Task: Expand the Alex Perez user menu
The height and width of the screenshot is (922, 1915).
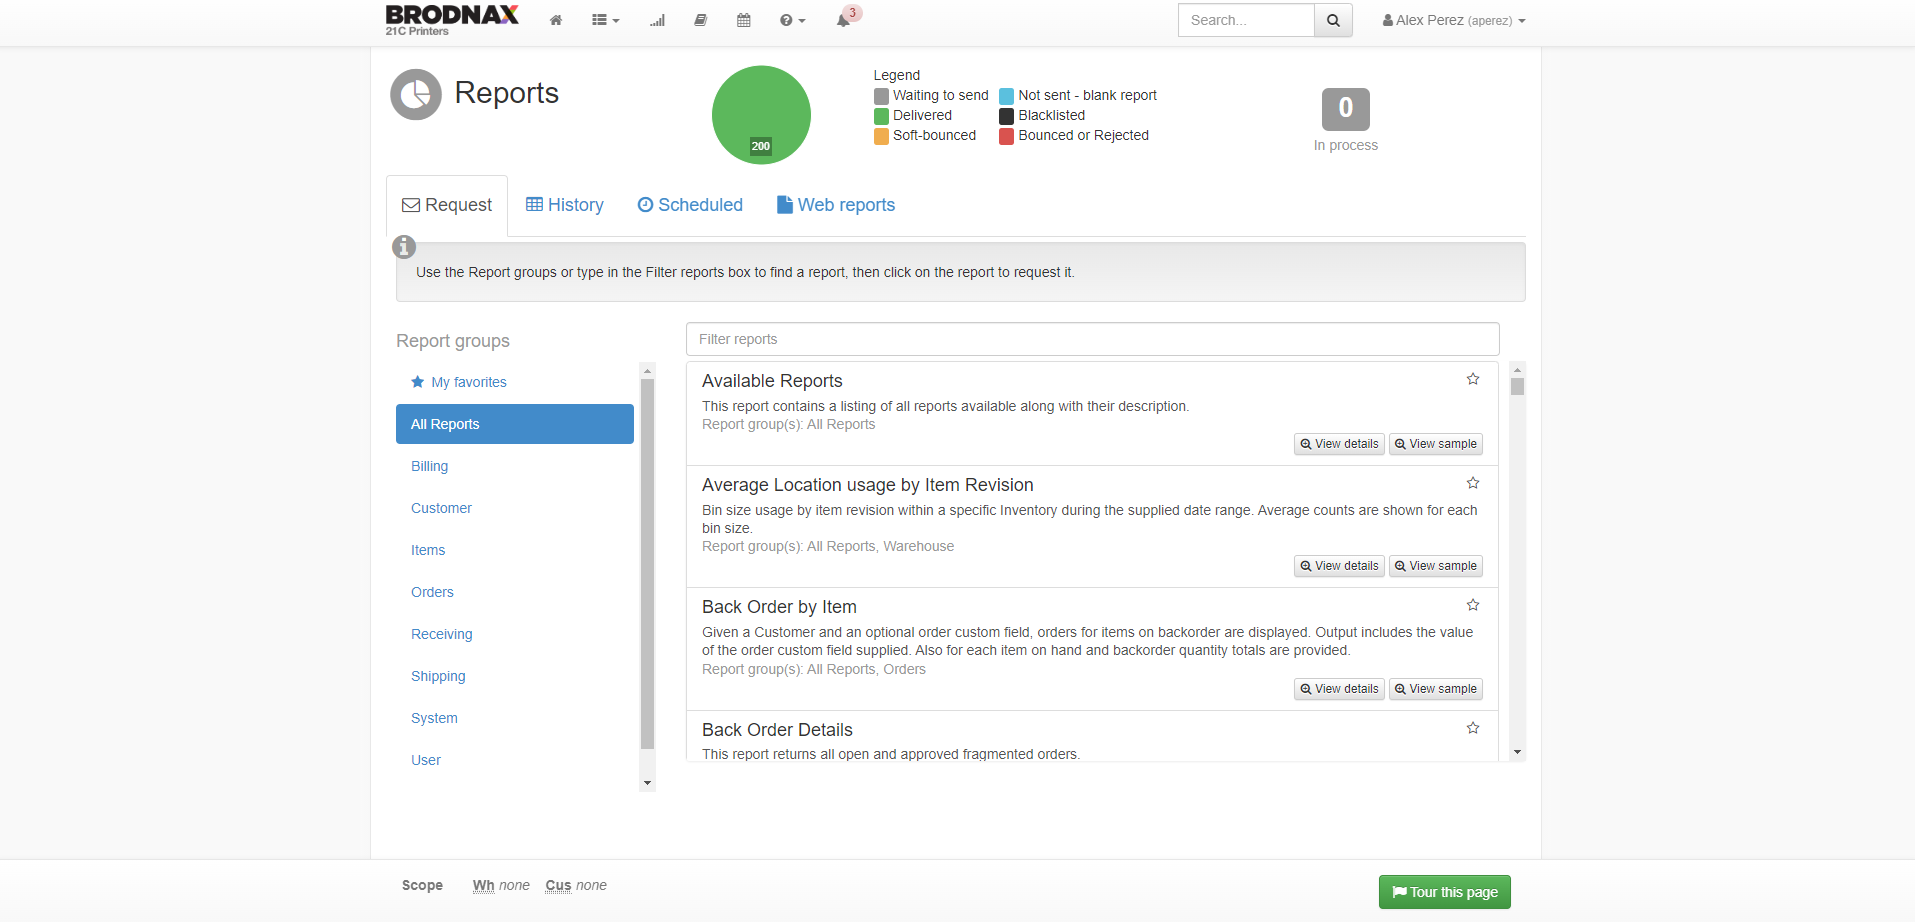Action: (1454, 20)
